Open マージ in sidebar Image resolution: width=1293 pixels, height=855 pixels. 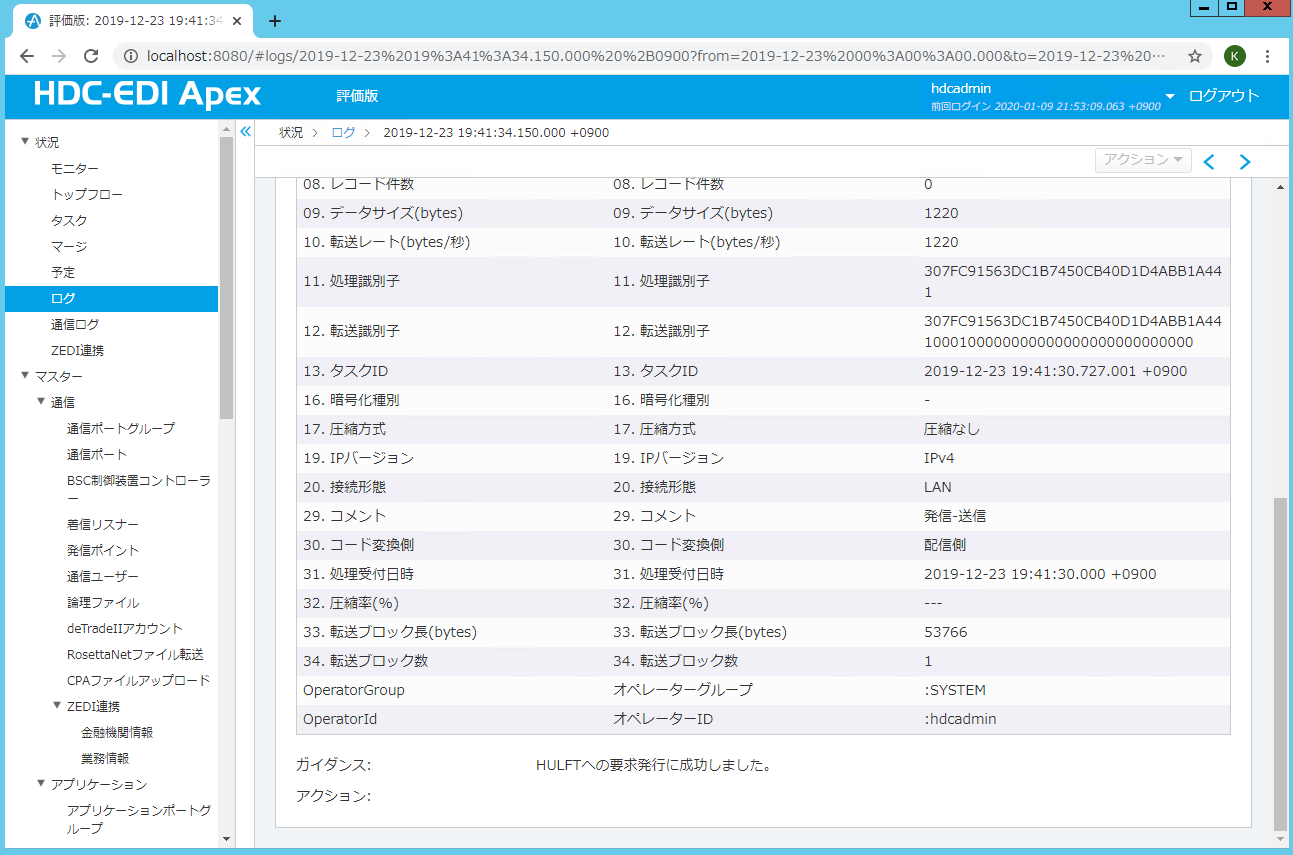click(x=69, y=246)
